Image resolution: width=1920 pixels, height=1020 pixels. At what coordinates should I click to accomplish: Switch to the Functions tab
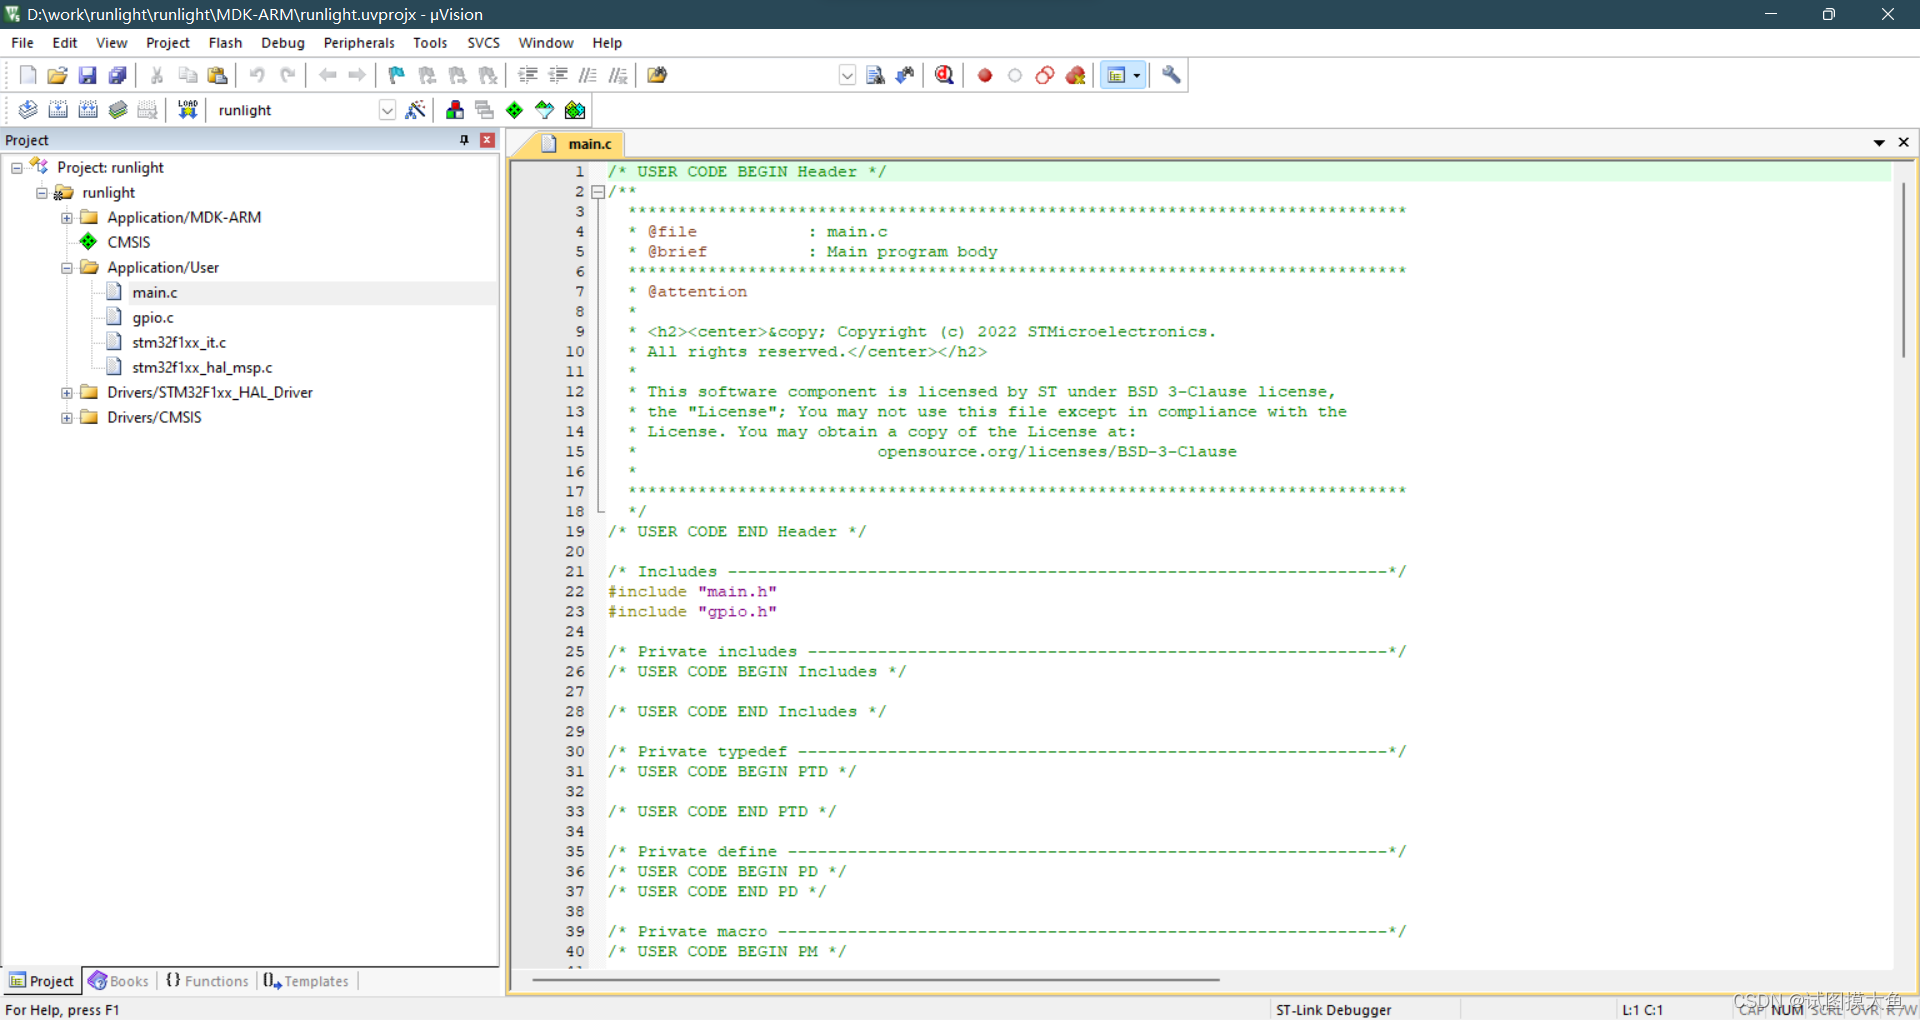214,981
